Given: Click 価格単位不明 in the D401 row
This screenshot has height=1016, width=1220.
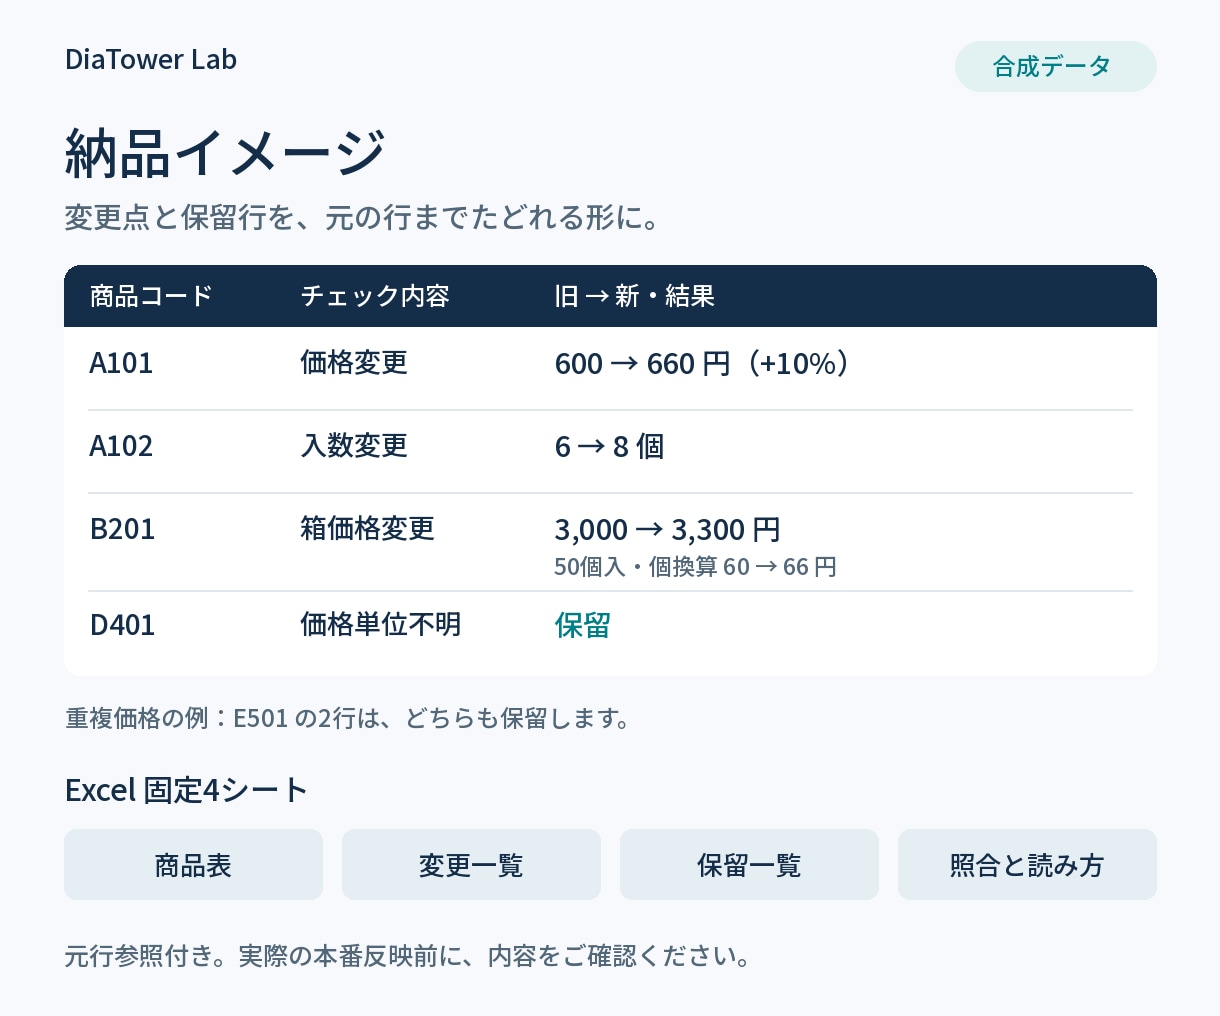Looking at the screenshot, I should pos(381,625).
